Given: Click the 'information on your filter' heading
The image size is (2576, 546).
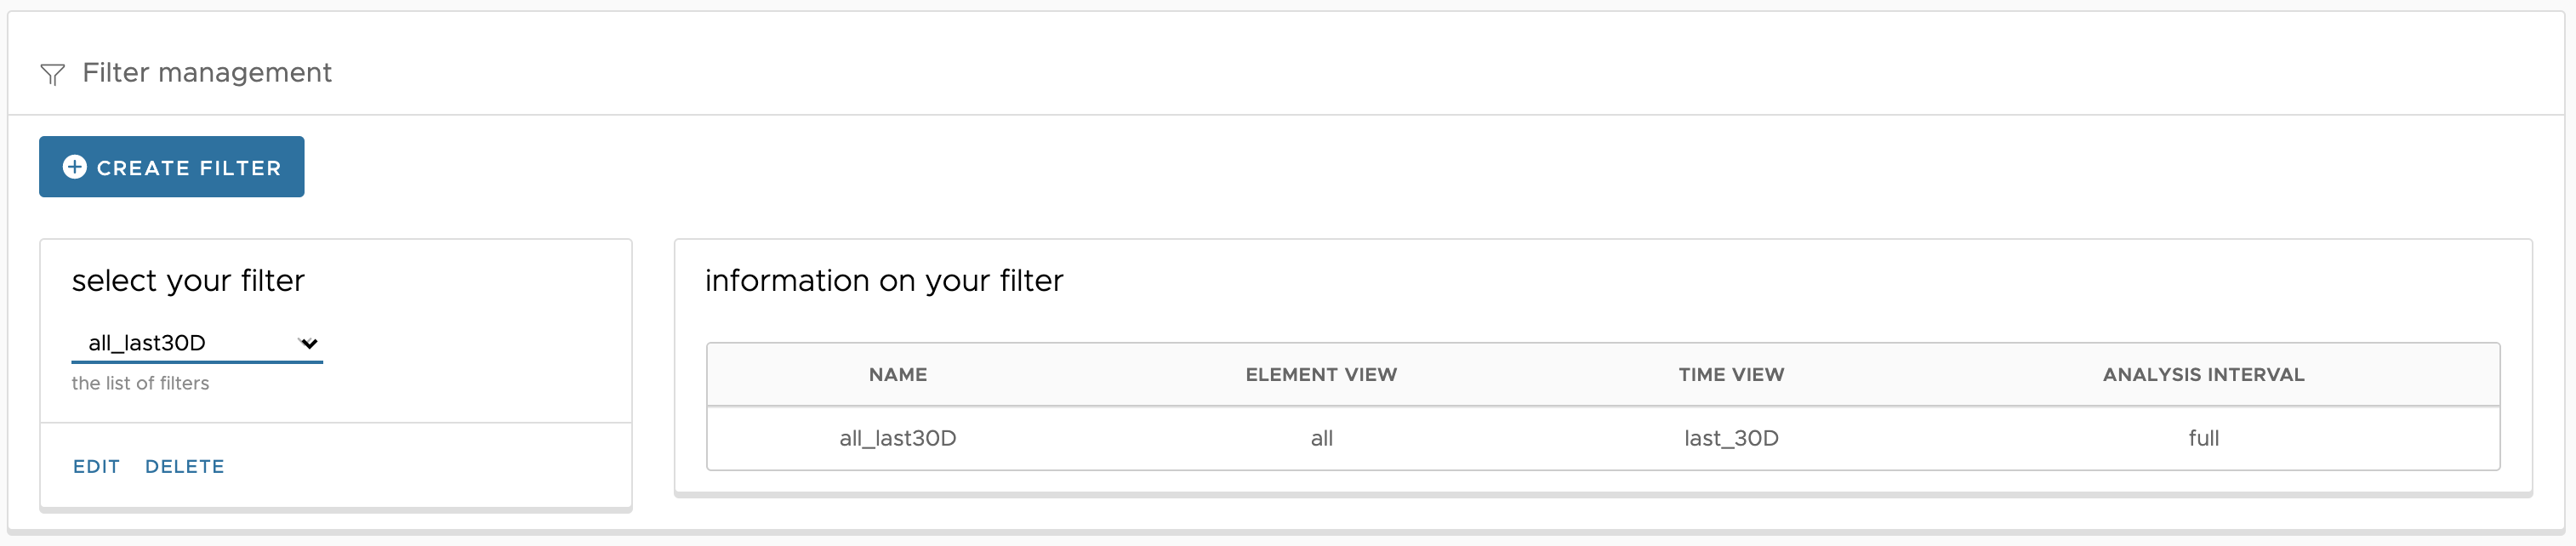Looking at the screenshot, I should (884, 281).
